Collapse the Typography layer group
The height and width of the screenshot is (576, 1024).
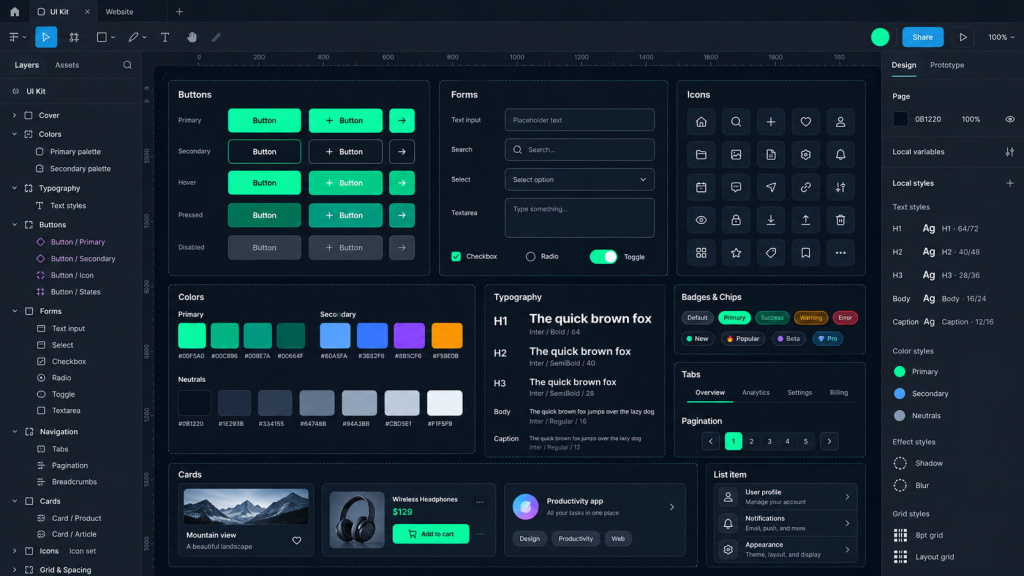pyautogui.click(x=14, y=188)
